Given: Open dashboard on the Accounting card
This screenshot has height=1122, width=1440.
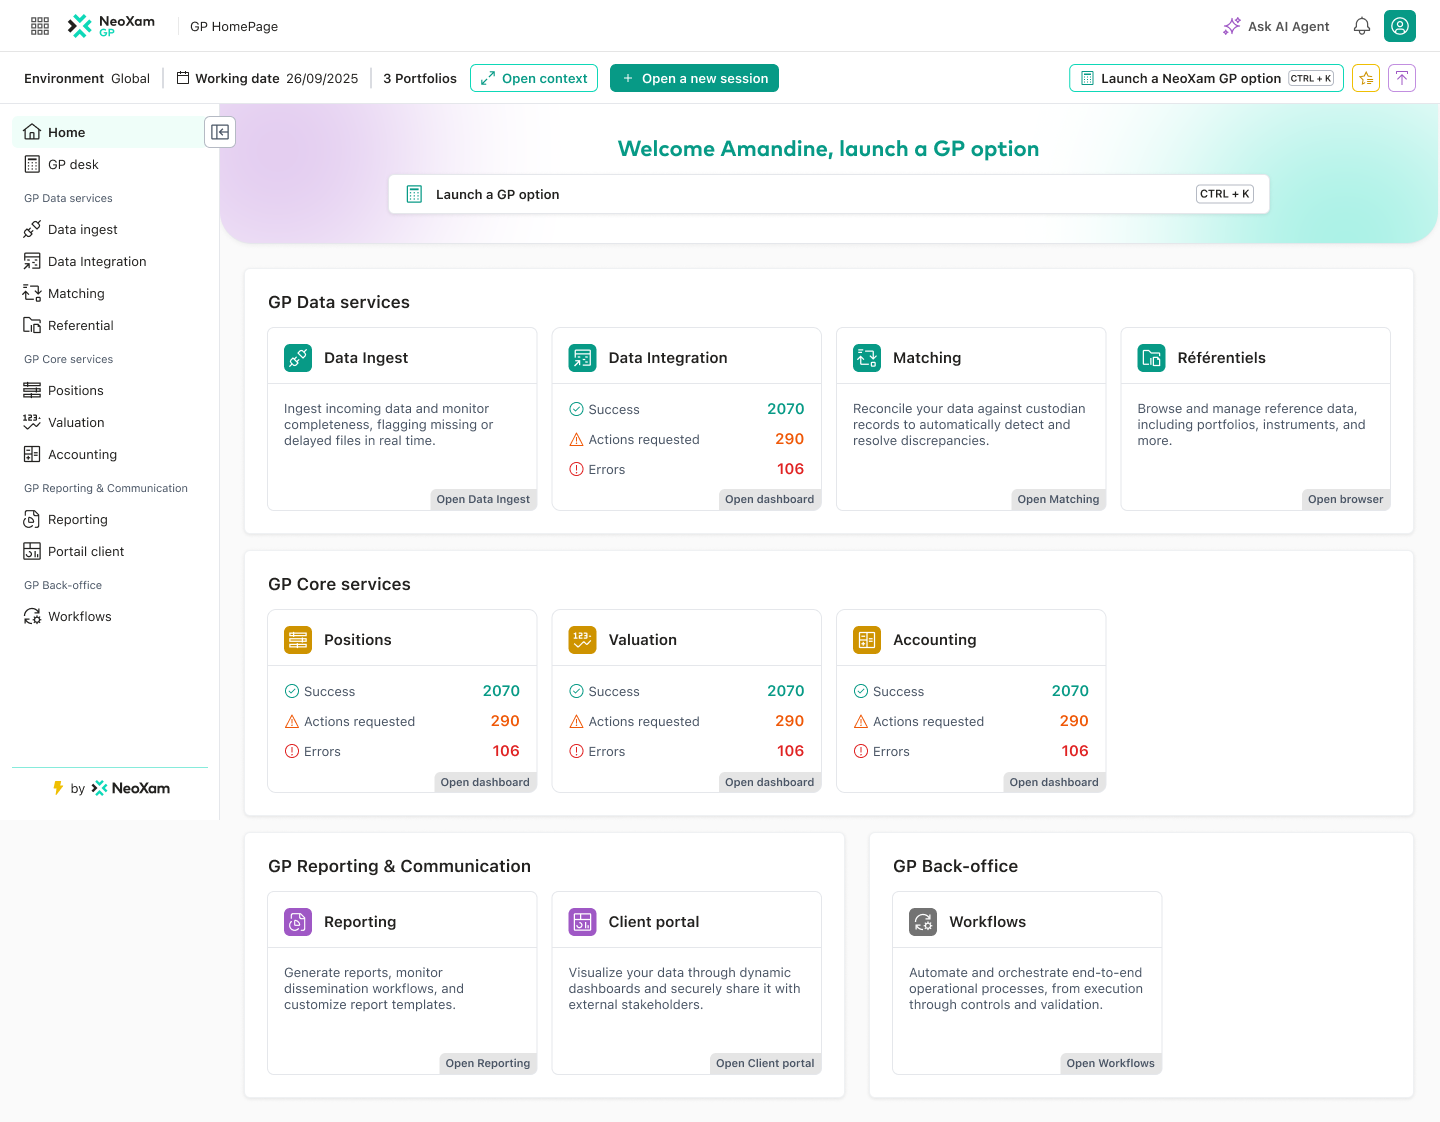Looking at the screenshot, I should tap(1054, 782).
